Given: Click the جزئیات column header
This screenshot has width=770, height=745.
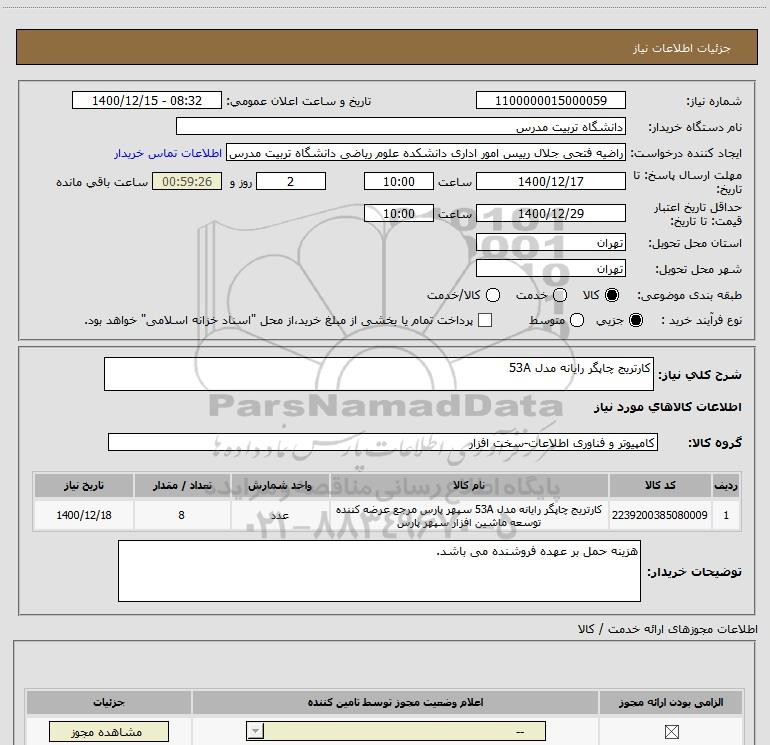Looking at the screenshot, I should coord(109,702).
